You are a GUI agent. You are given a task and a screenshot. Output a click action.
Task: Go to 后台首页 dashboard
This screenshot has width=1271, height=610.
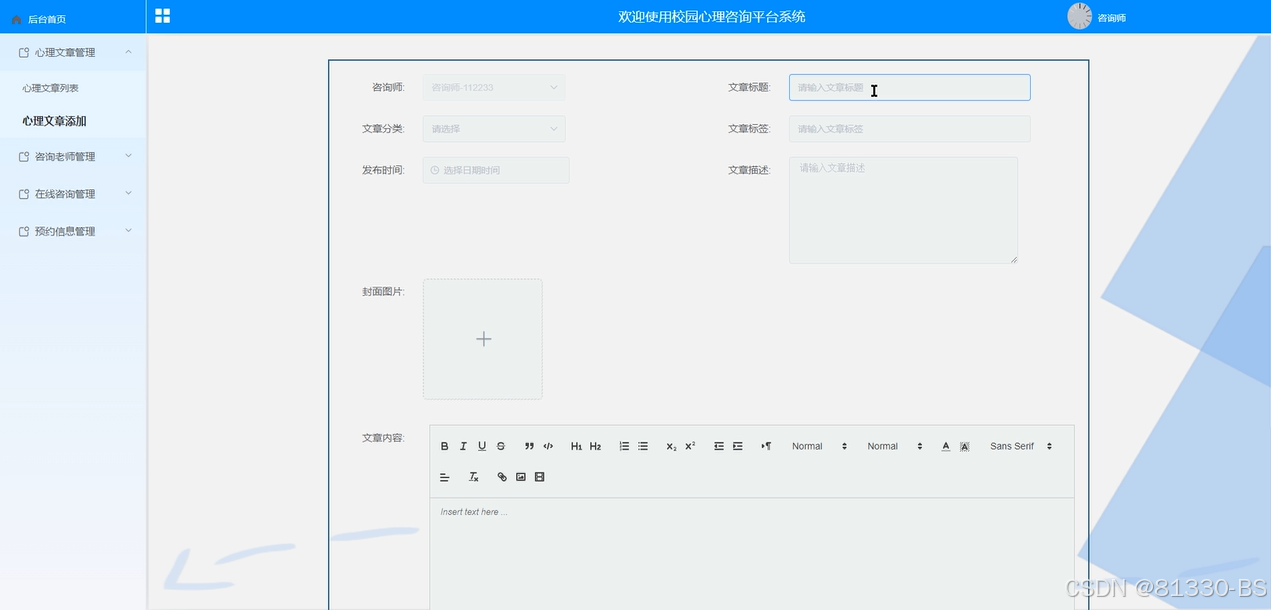(46, 19)
